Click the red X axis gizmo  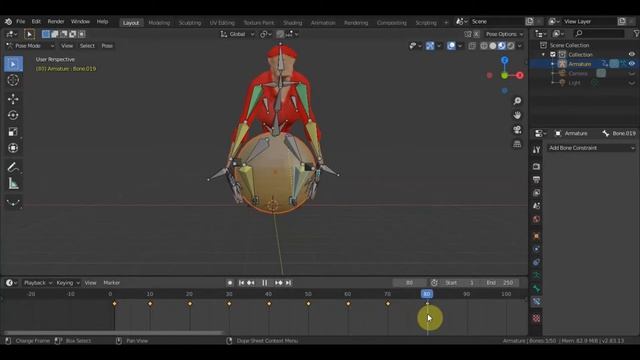(x=520, y=76)
